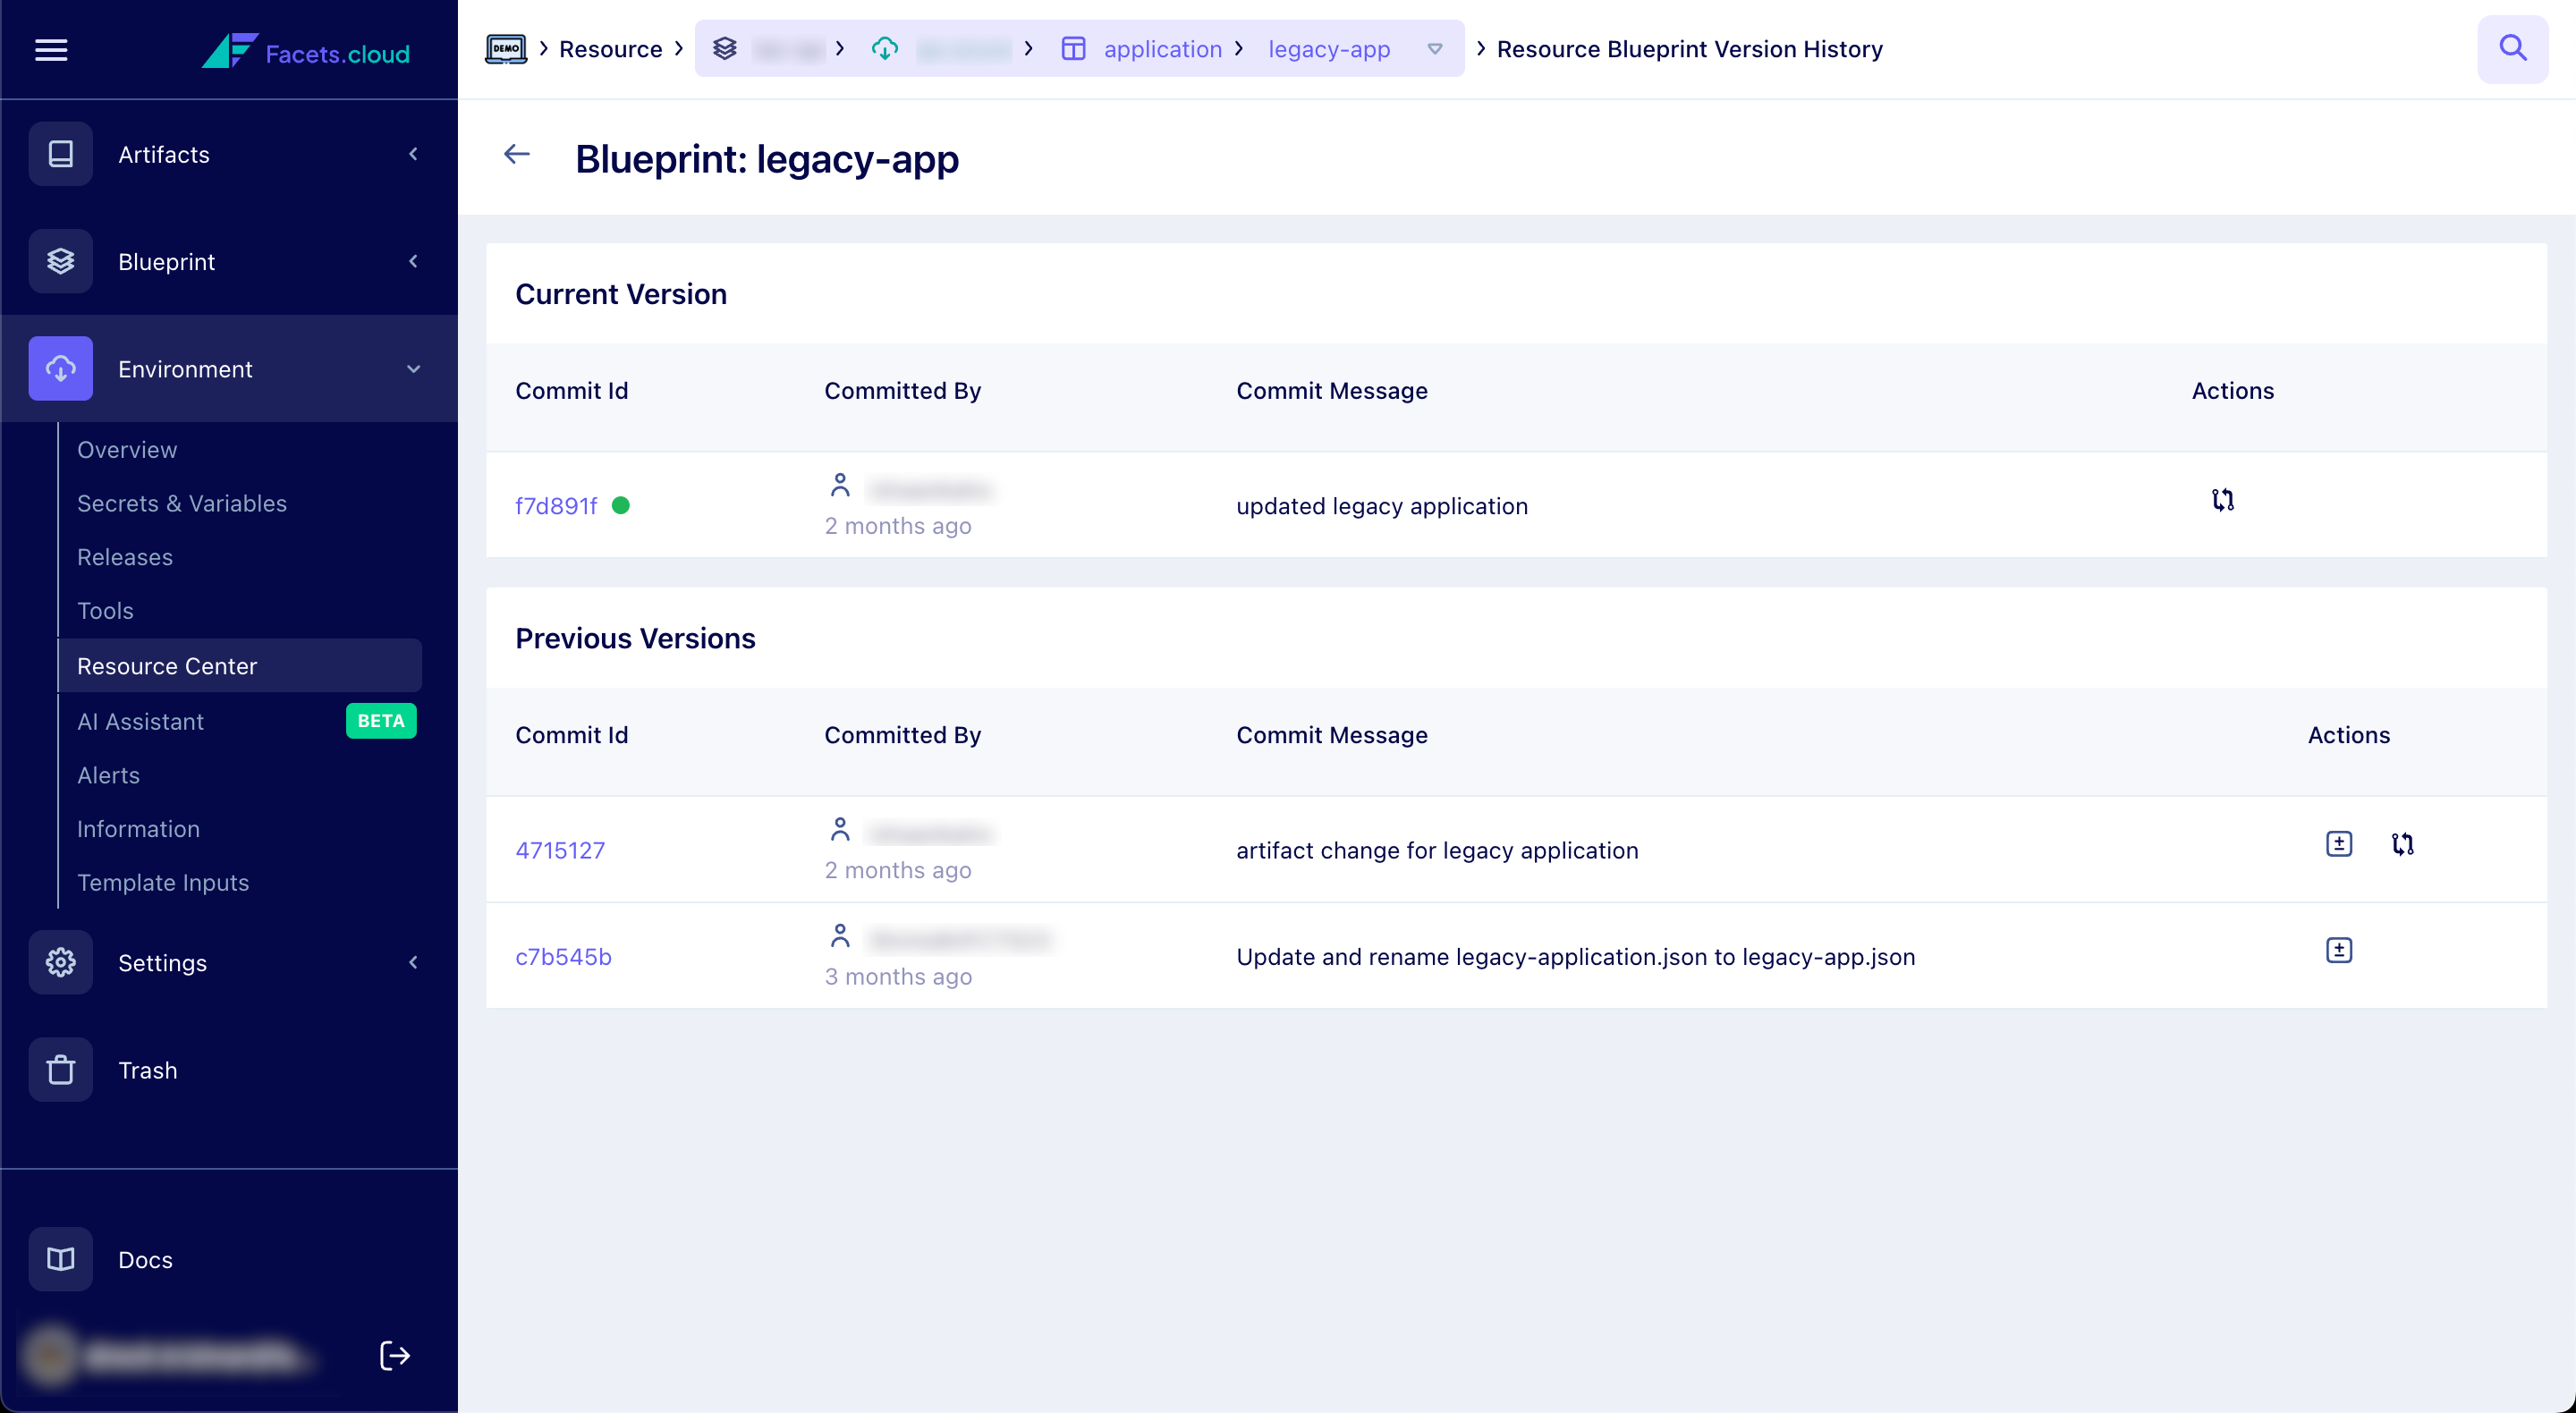Click the diff icon for commit c7b545b
The image size is (2576, 1413).
tap(2338, 950)
